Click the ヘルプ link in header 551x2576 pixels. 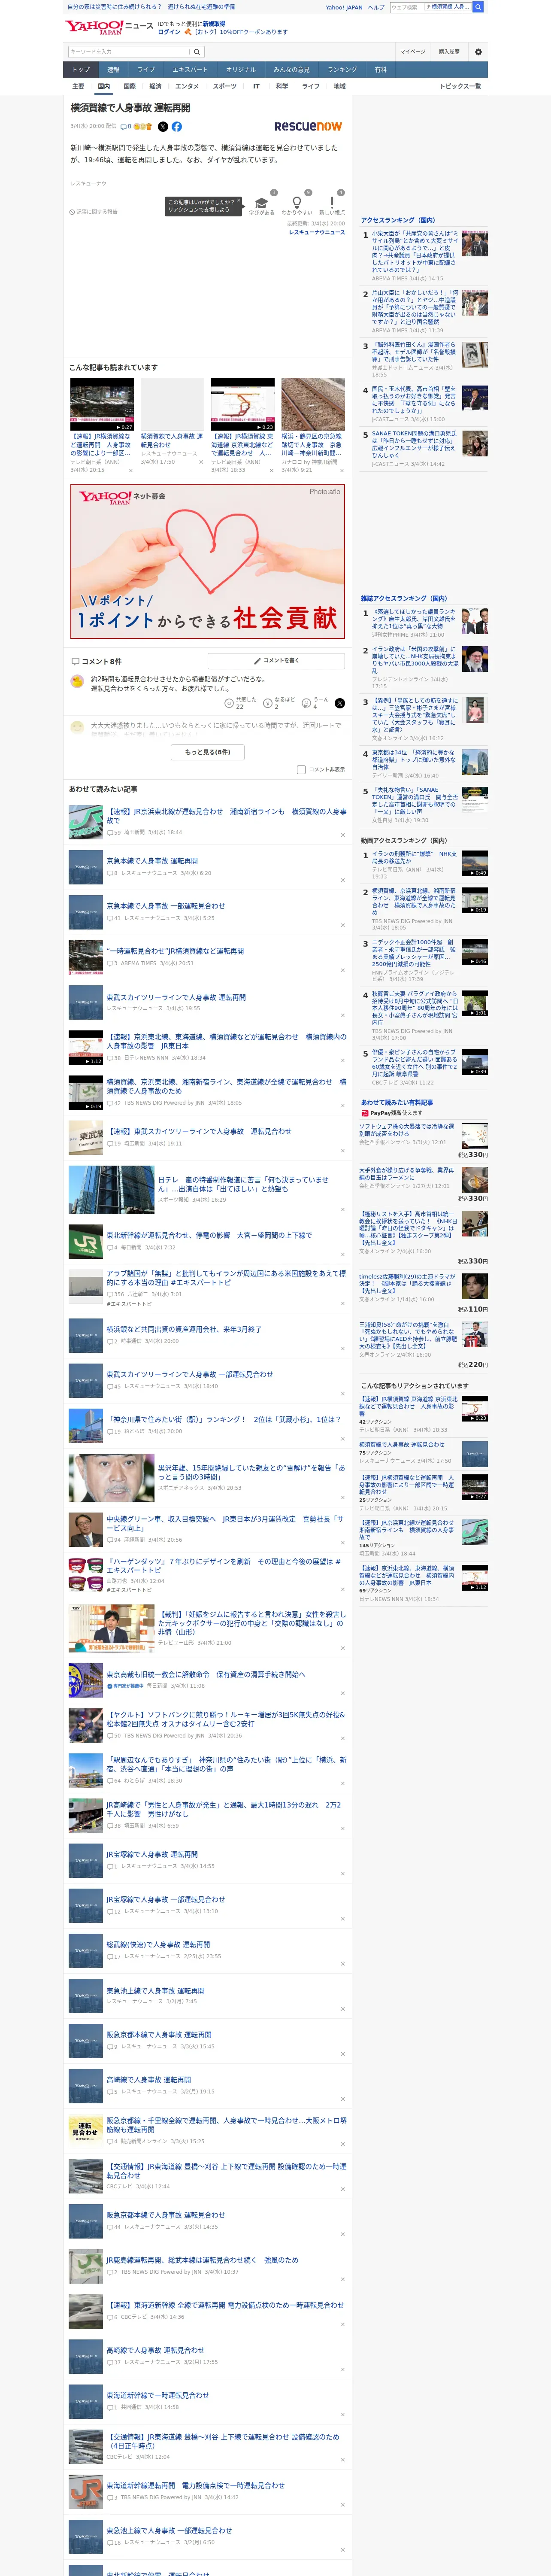[376, 7]
